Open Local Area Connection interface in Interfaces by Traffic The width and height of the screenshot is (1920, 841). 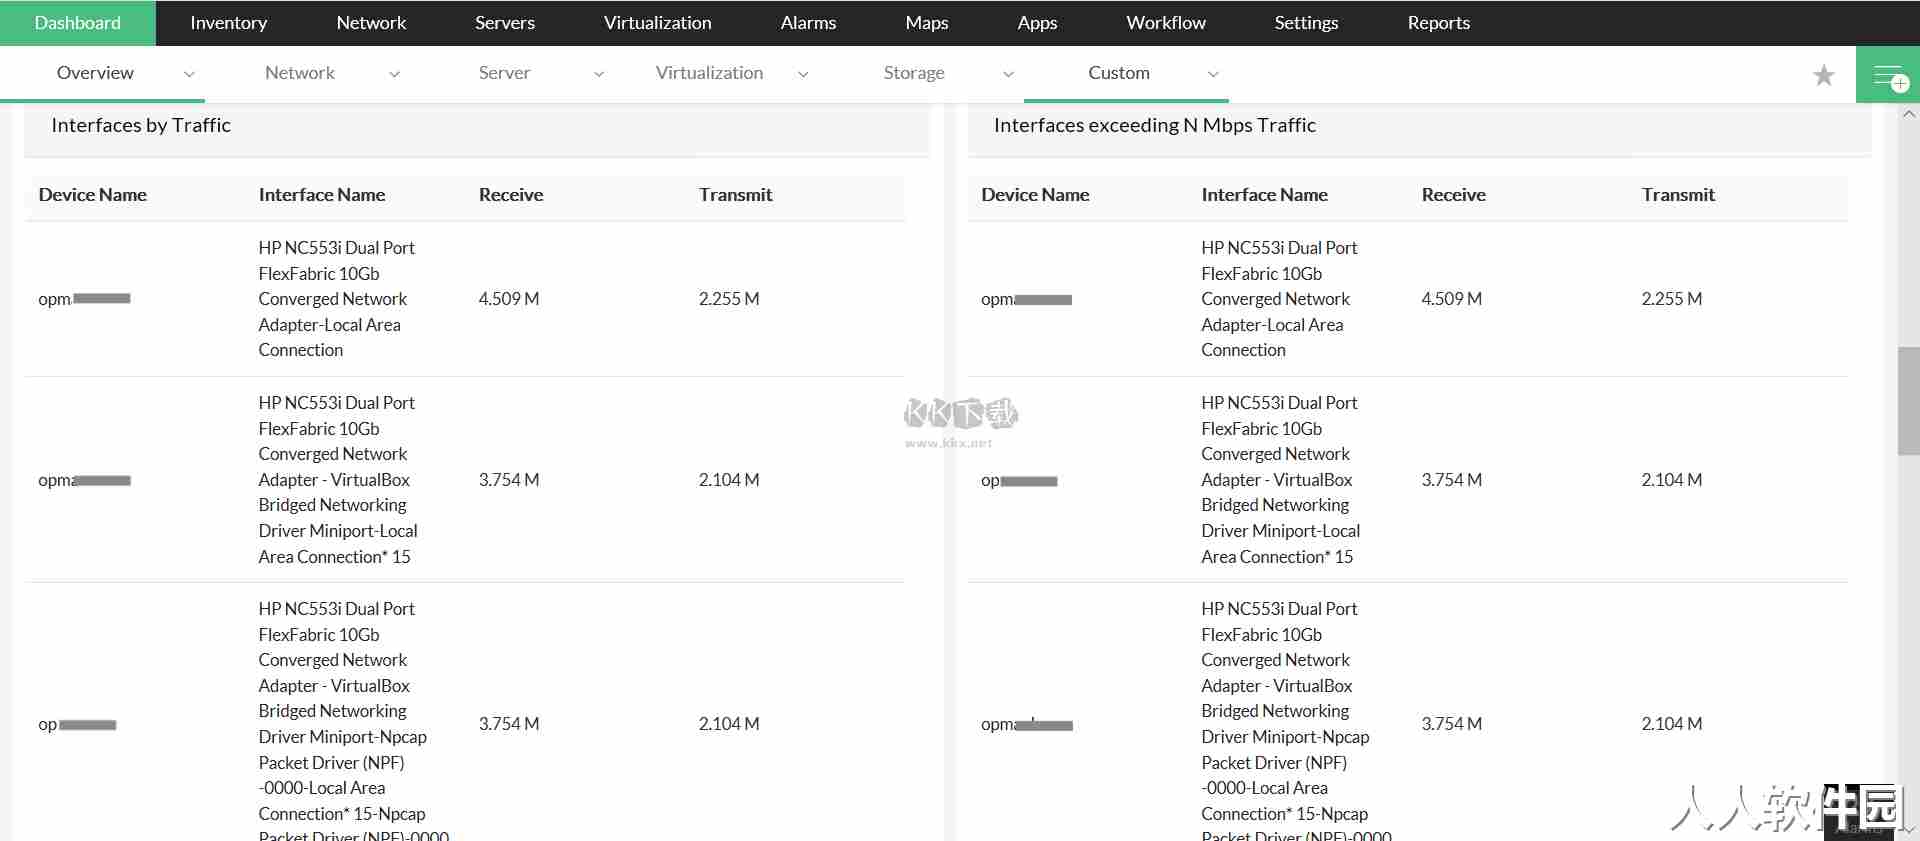336,299
